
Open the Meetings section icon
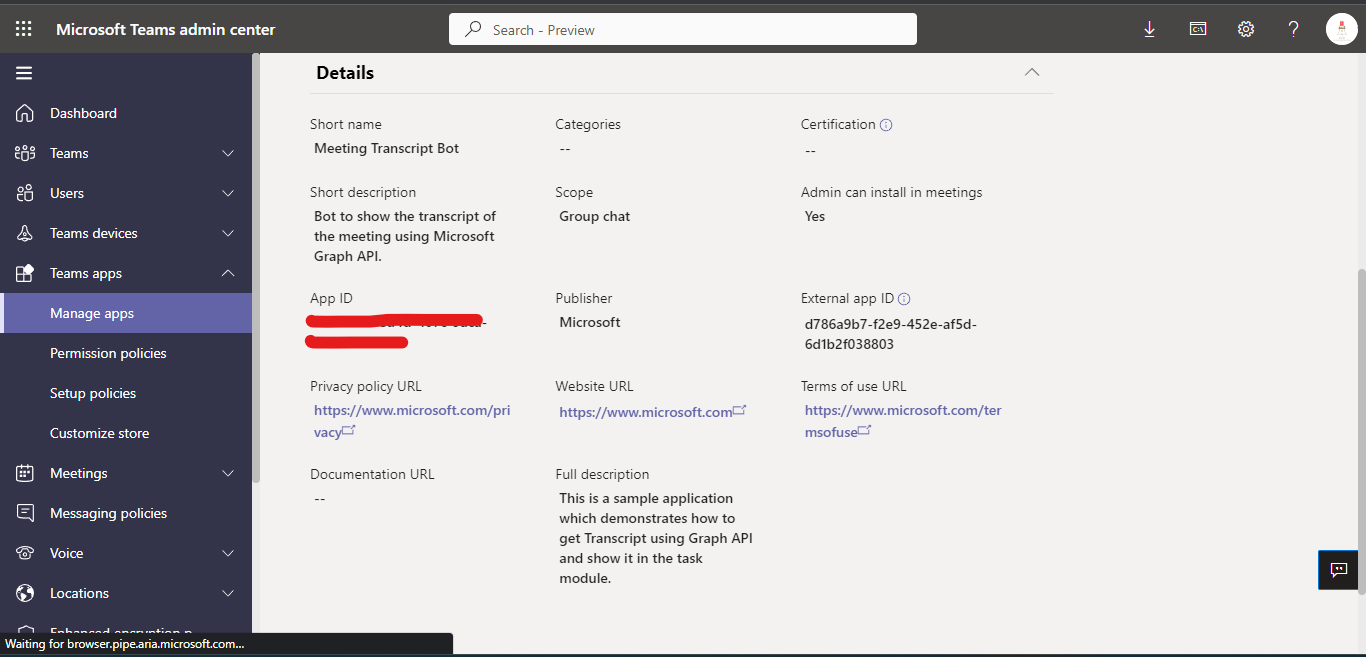(x=22, y=472)
